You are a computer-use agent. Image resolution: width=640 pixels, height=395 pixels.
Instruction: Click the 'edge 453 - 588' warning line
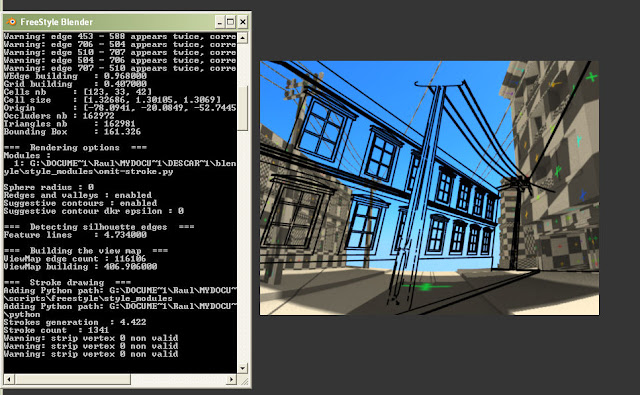coord(120,37)
